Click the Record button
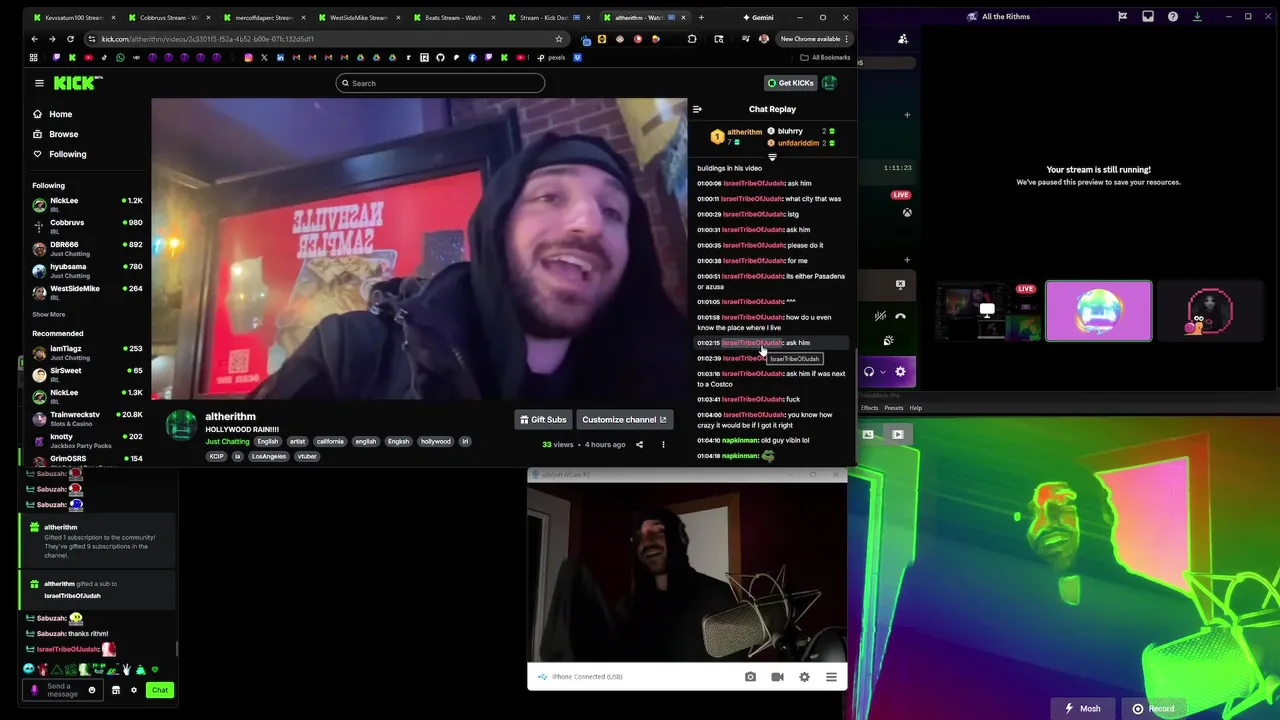The image size is (1280, 720). point(1153,709)
